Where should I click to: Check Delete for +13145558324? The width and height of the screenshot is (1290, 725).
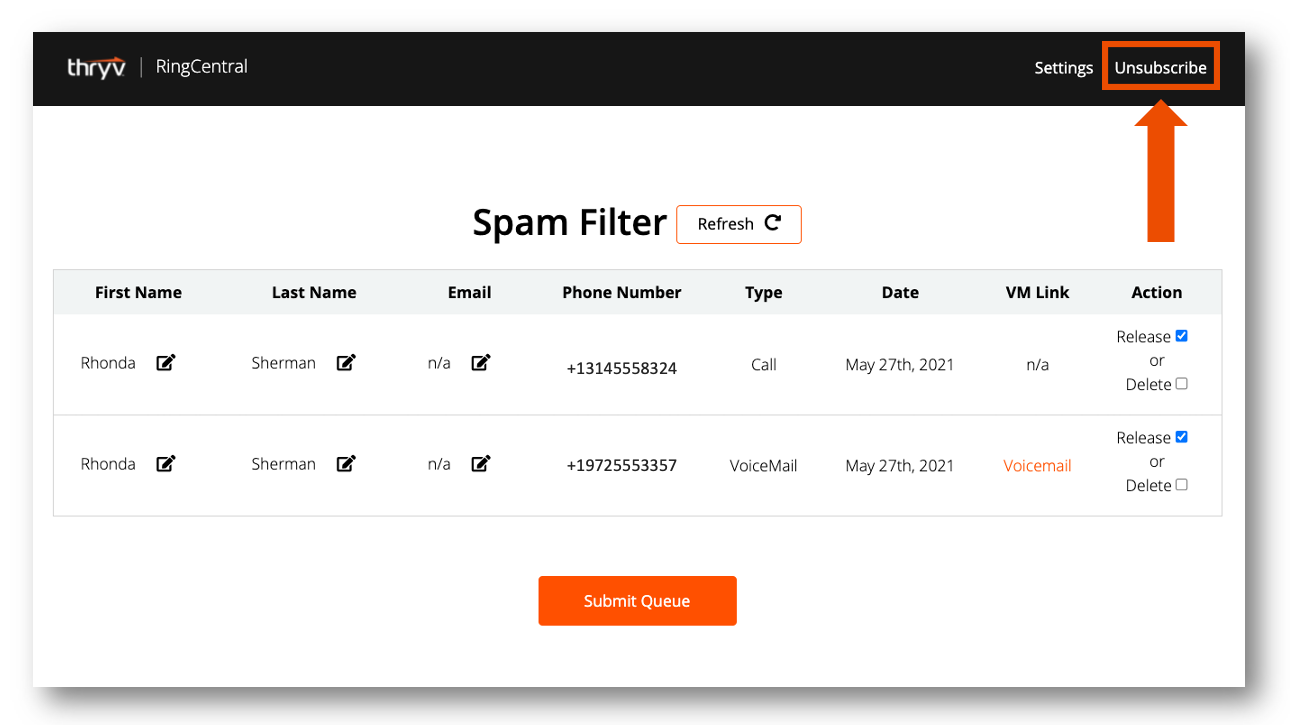(x=1181, y=384)
